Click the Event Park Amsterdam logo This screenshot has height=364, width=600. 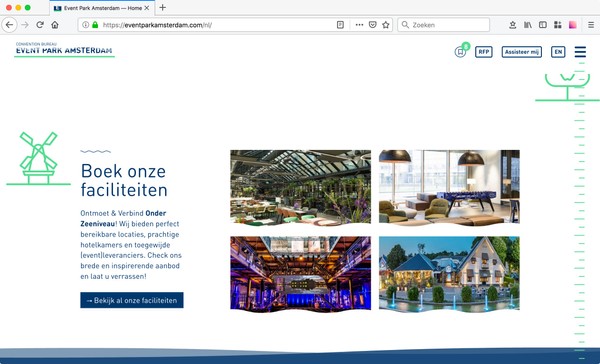(64, 49)
